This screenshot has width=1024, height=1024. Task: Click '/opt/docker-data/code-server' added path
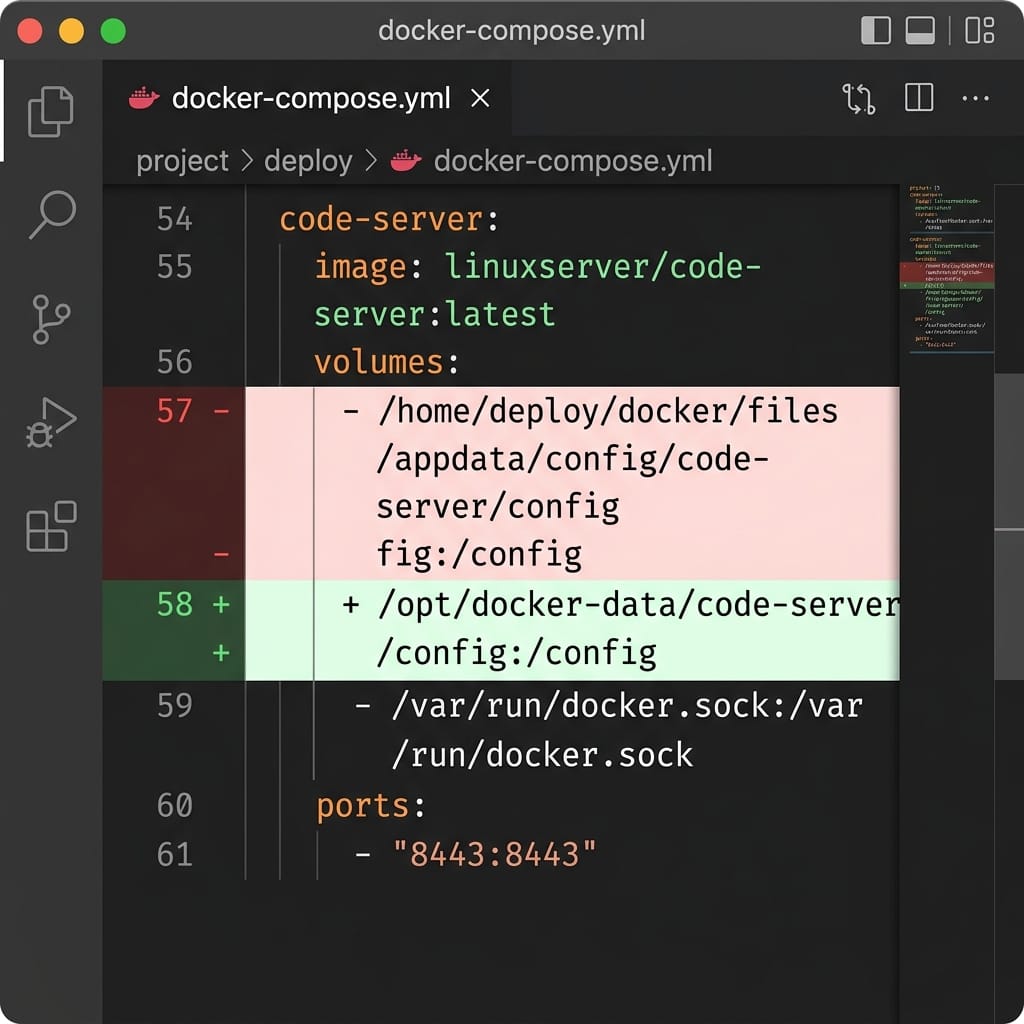point(639,605)
